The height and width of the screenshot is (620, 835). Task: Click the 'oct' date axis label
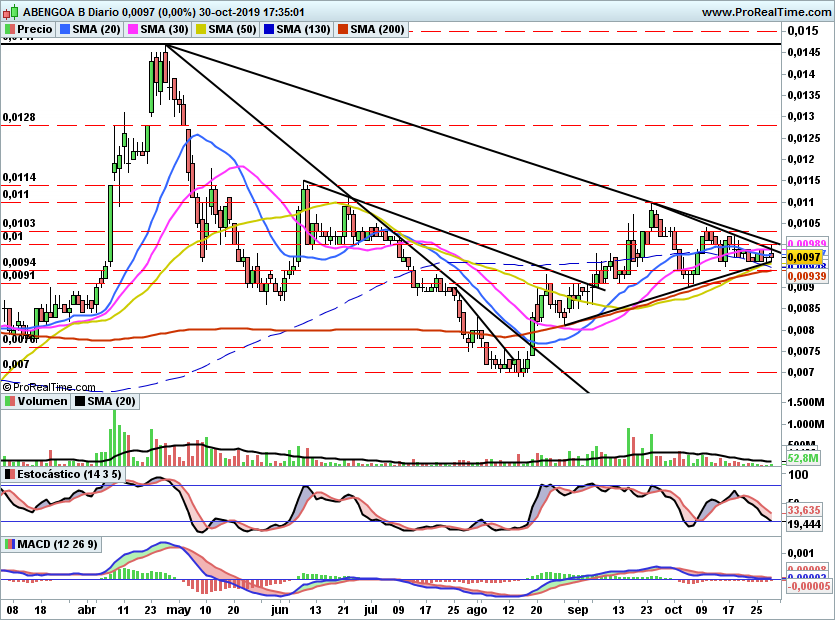tap(674, 610)
